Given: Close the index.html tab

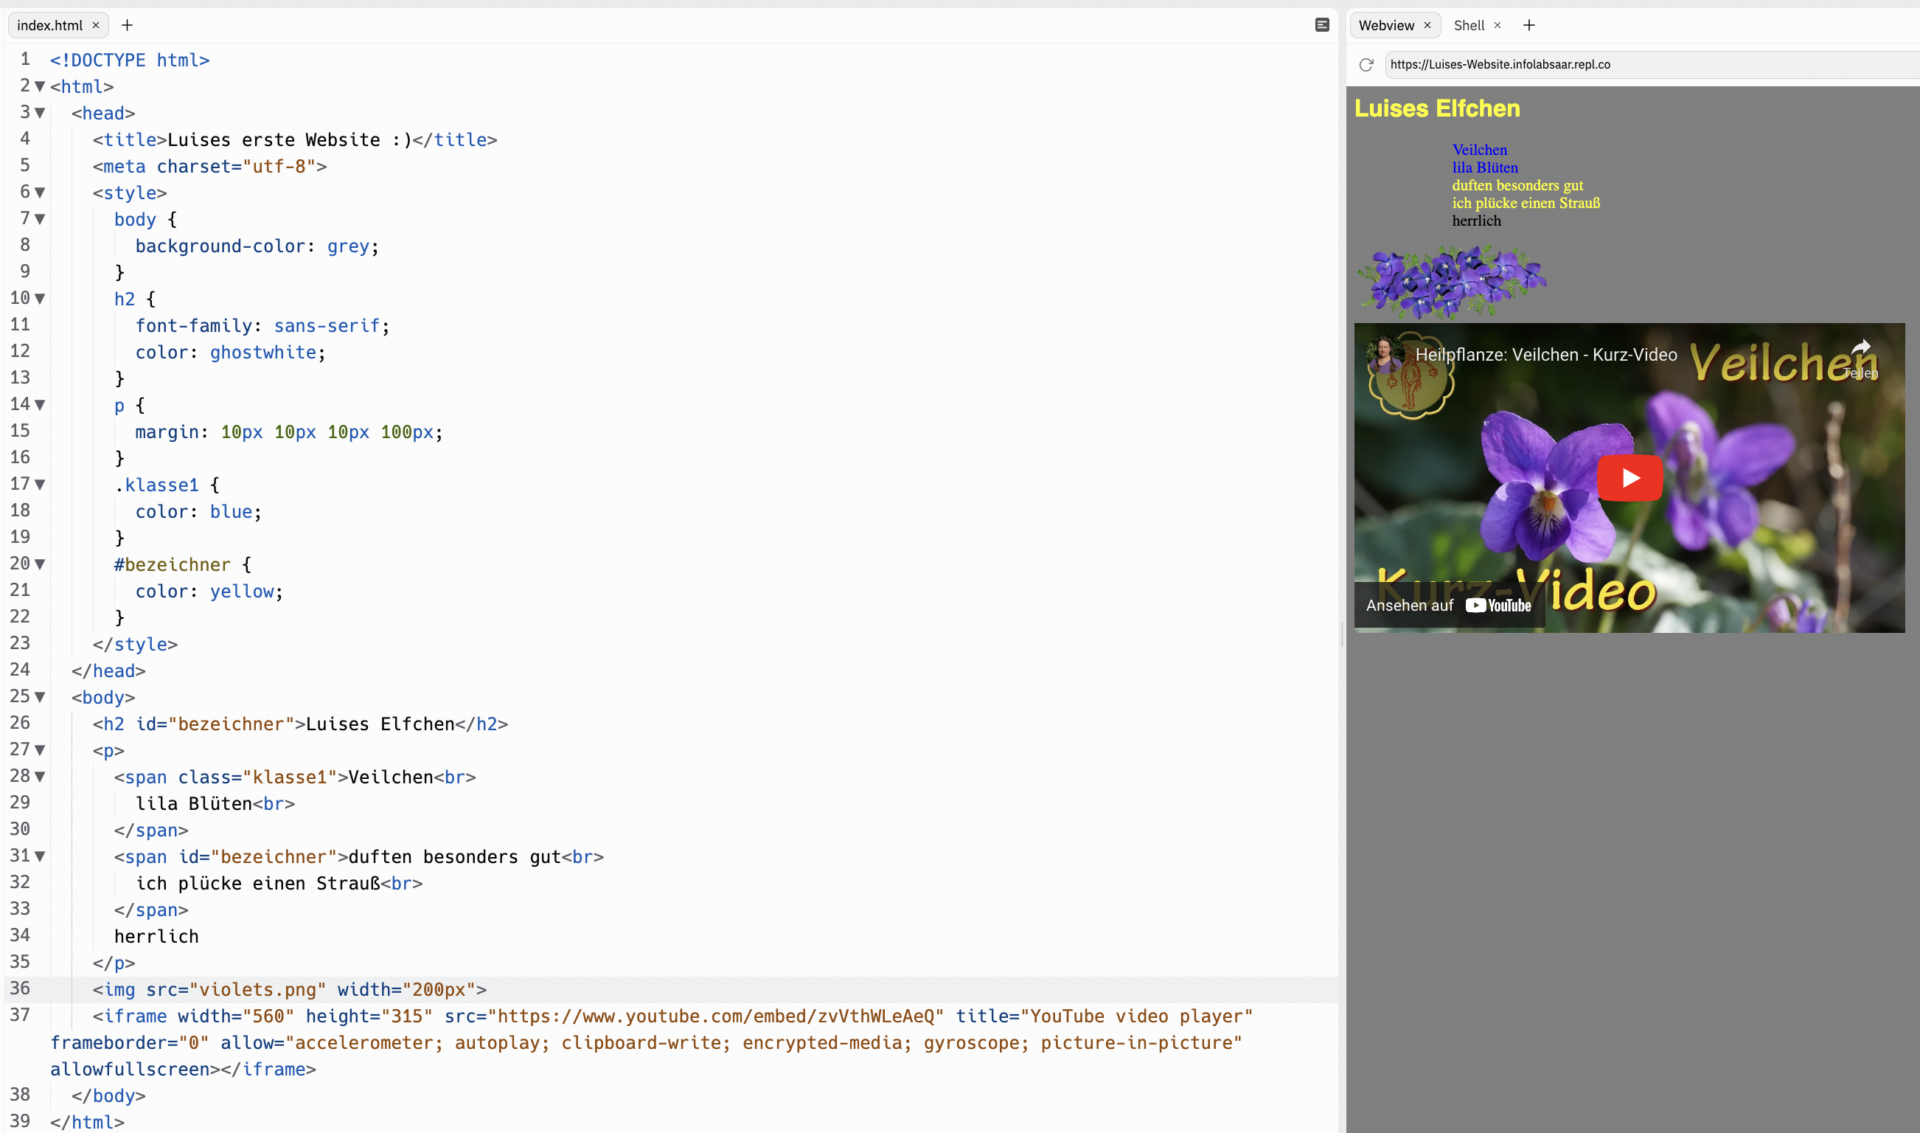Looking at the screenshot, I should pyautogui.click(x=96, y=26).
